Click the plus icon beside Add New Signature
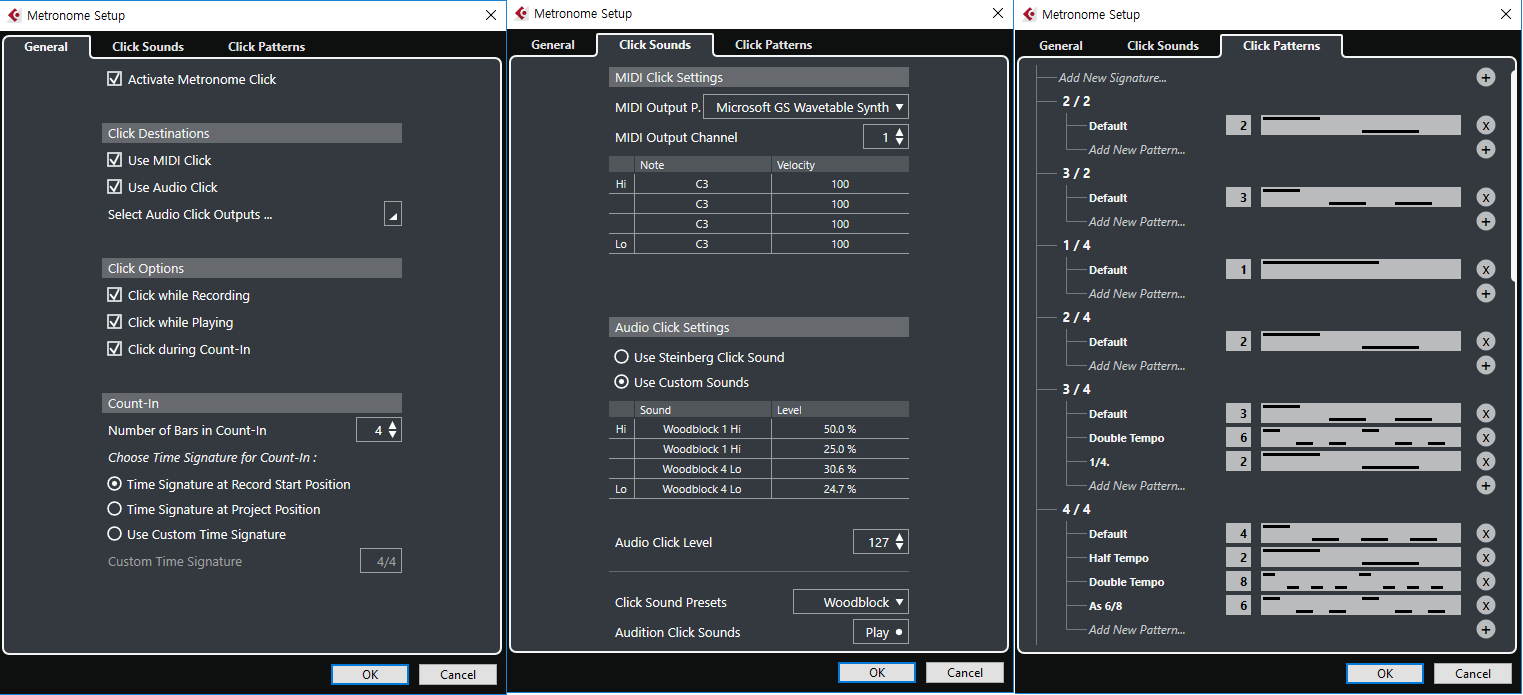The width and height of the screenshot is (1523, 695). pyautogui.click(x=1485, y=78)
